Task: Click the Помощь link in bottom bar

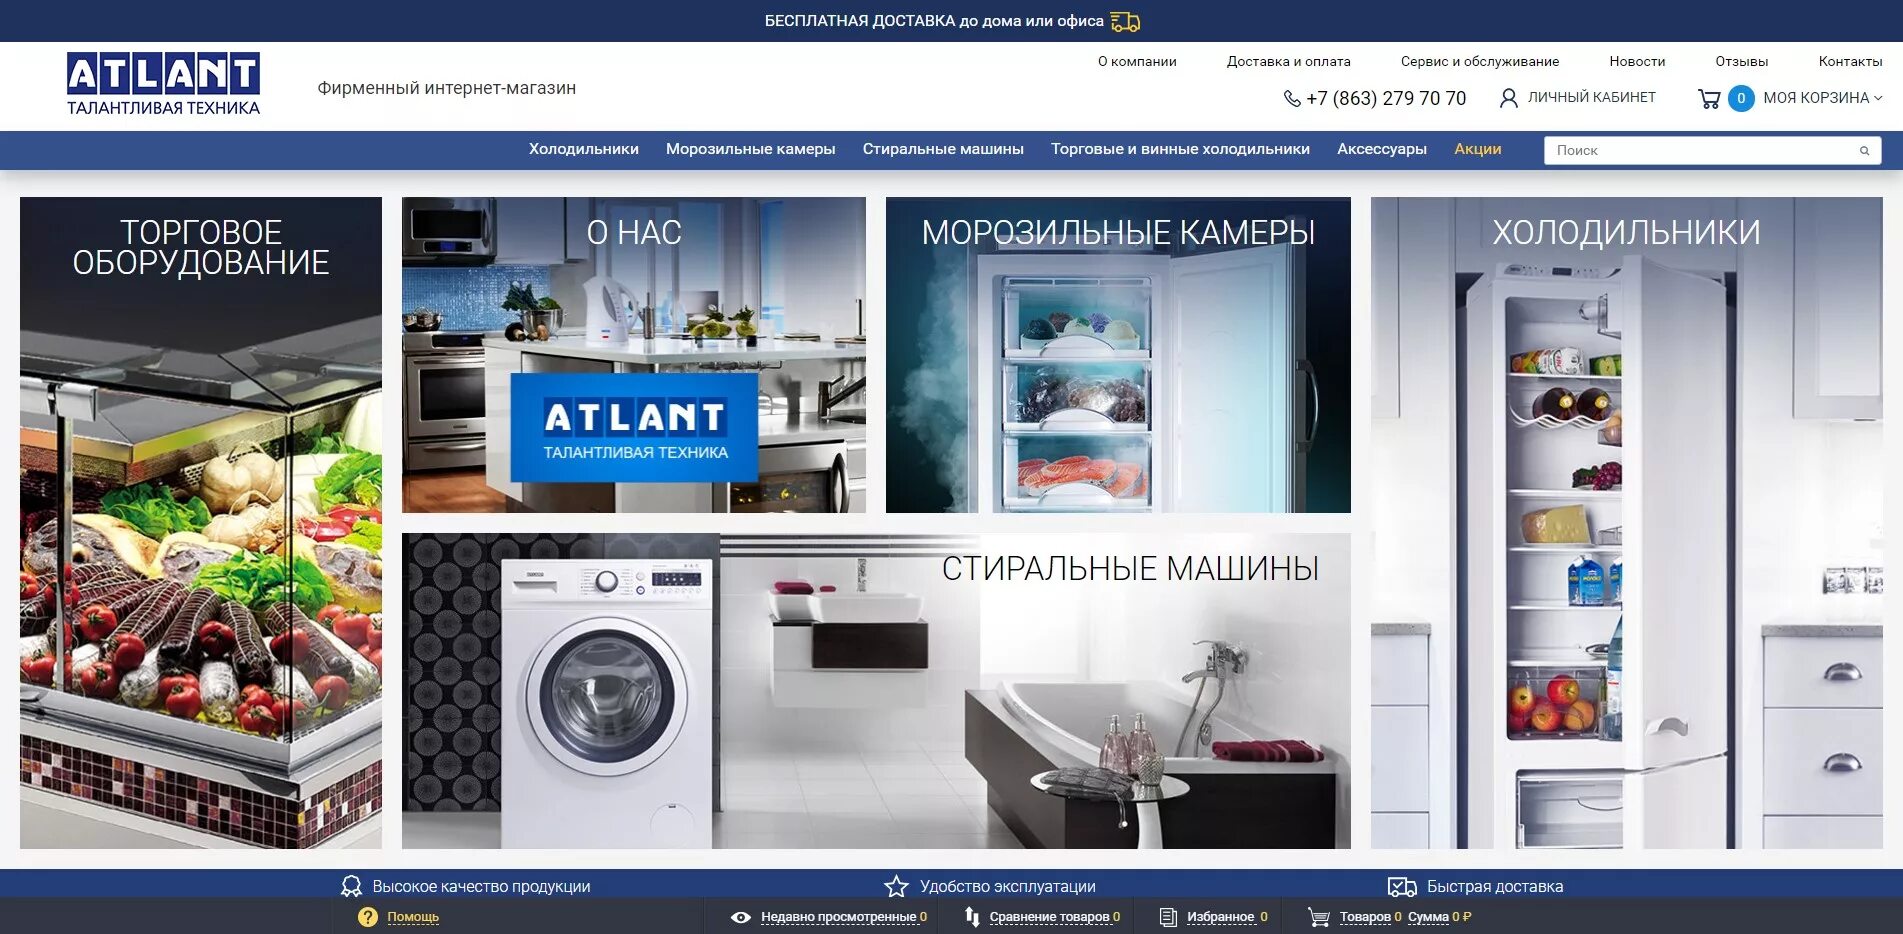Action: click(413, 917)
